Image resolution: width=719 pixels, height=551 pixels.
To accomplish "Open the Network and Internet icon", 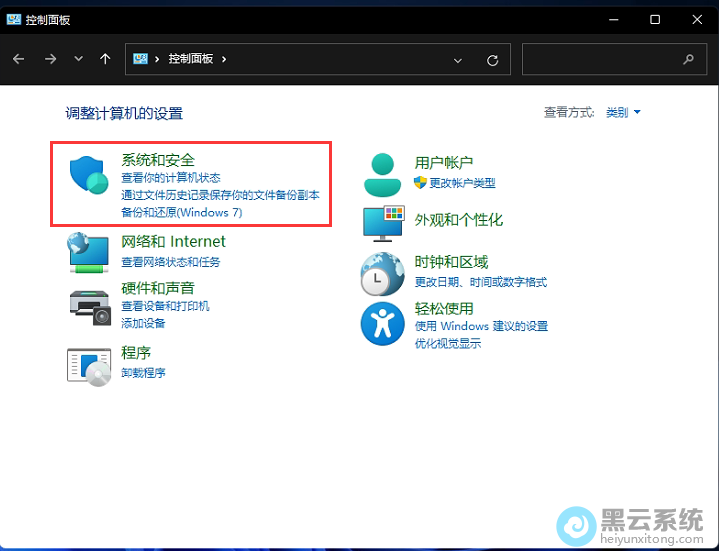I will click(x=88, y=251).
